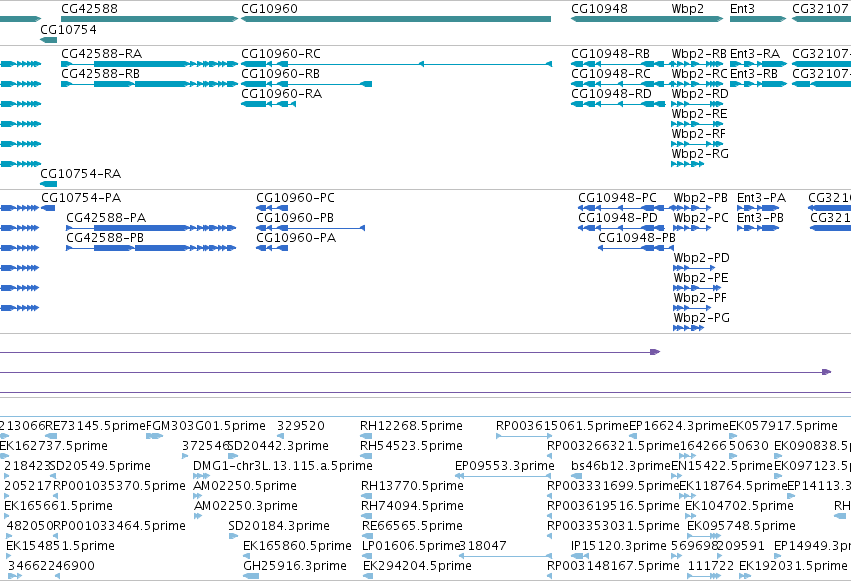851x581 pixels.
Task: Click protein CG42588-PB
Action: tap(151, 248)
